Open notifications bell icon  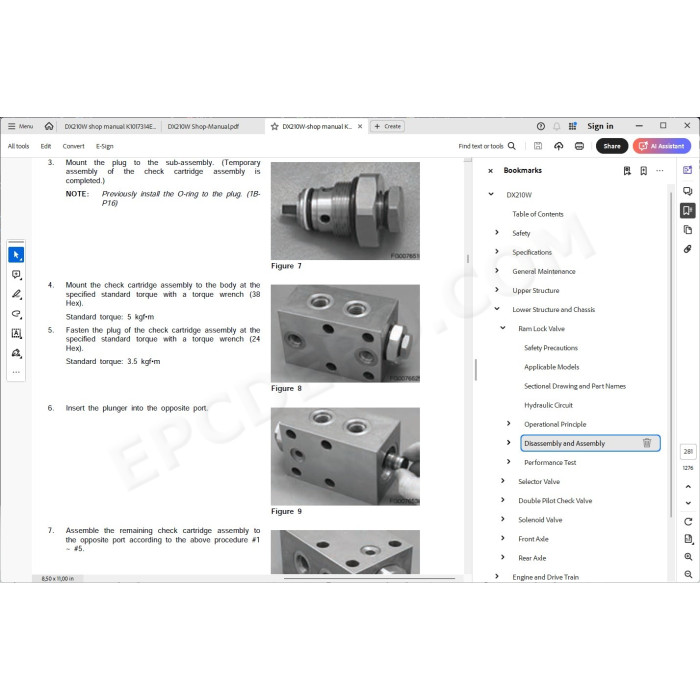556,126
